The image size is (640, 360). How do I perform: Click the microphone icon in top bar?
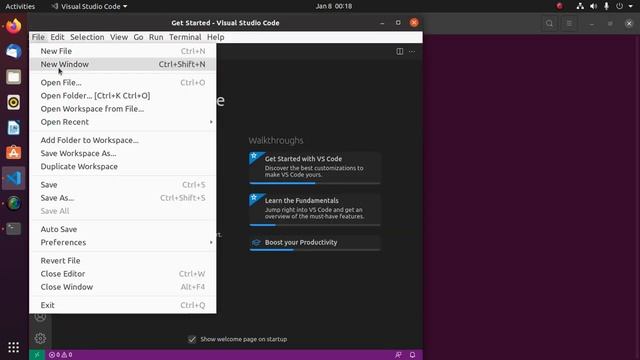pyautogui.click(x=607, y=6)
